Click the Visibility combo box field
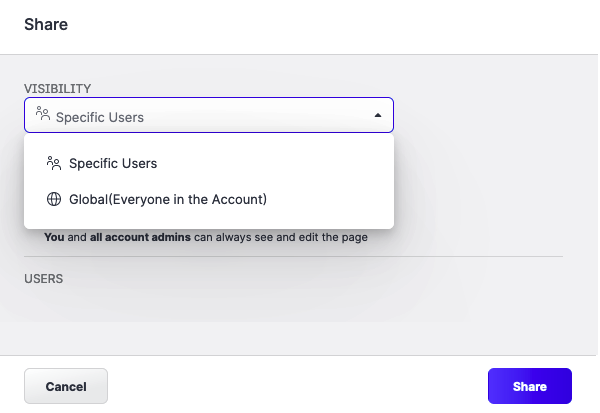The image size is (600, 413). [208, 116]
